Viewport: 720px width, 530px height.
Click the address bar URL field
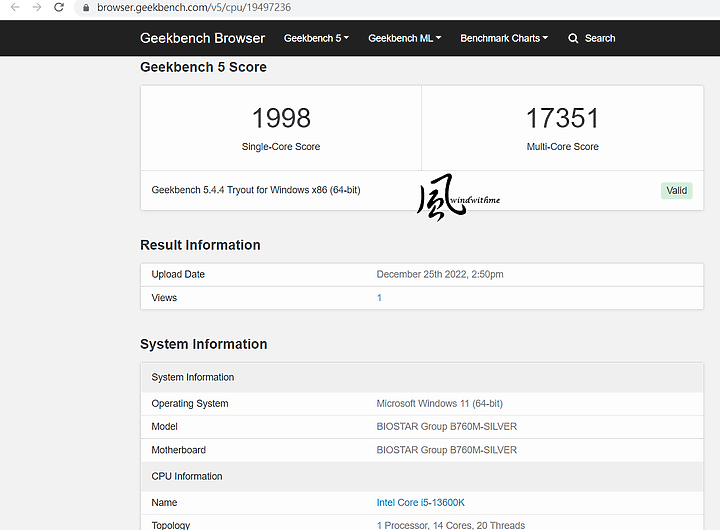395,8
